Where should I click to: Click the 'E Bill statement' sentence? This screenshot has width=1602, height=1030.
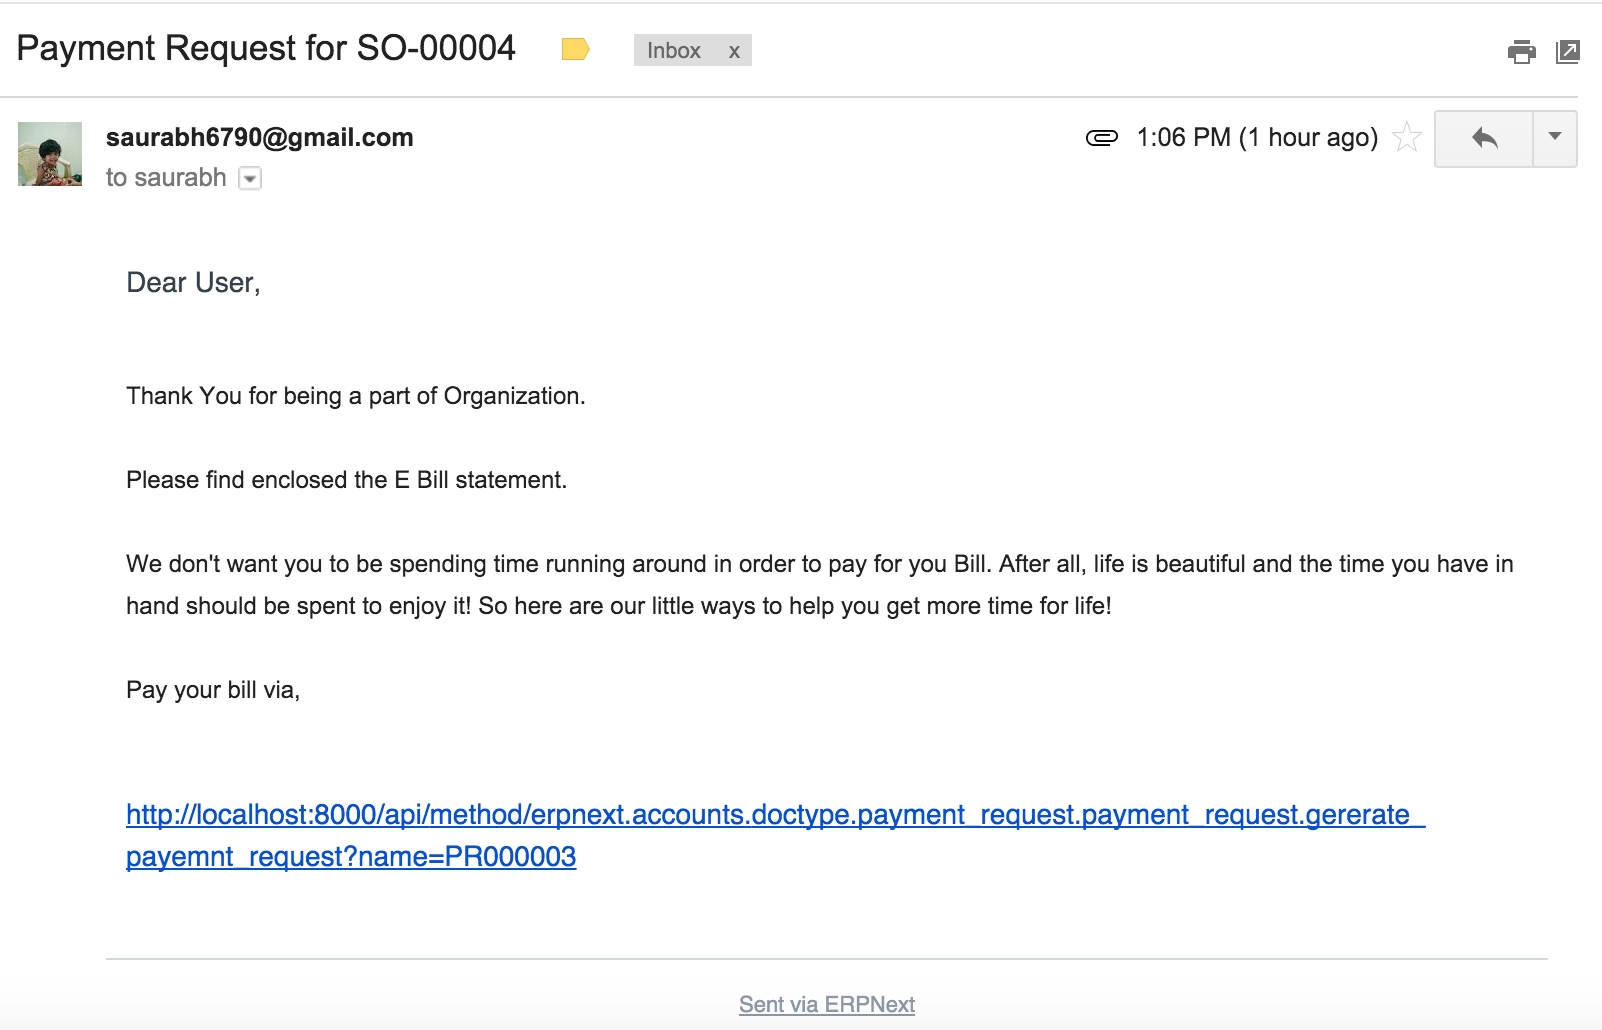click(x=346, y=480)
